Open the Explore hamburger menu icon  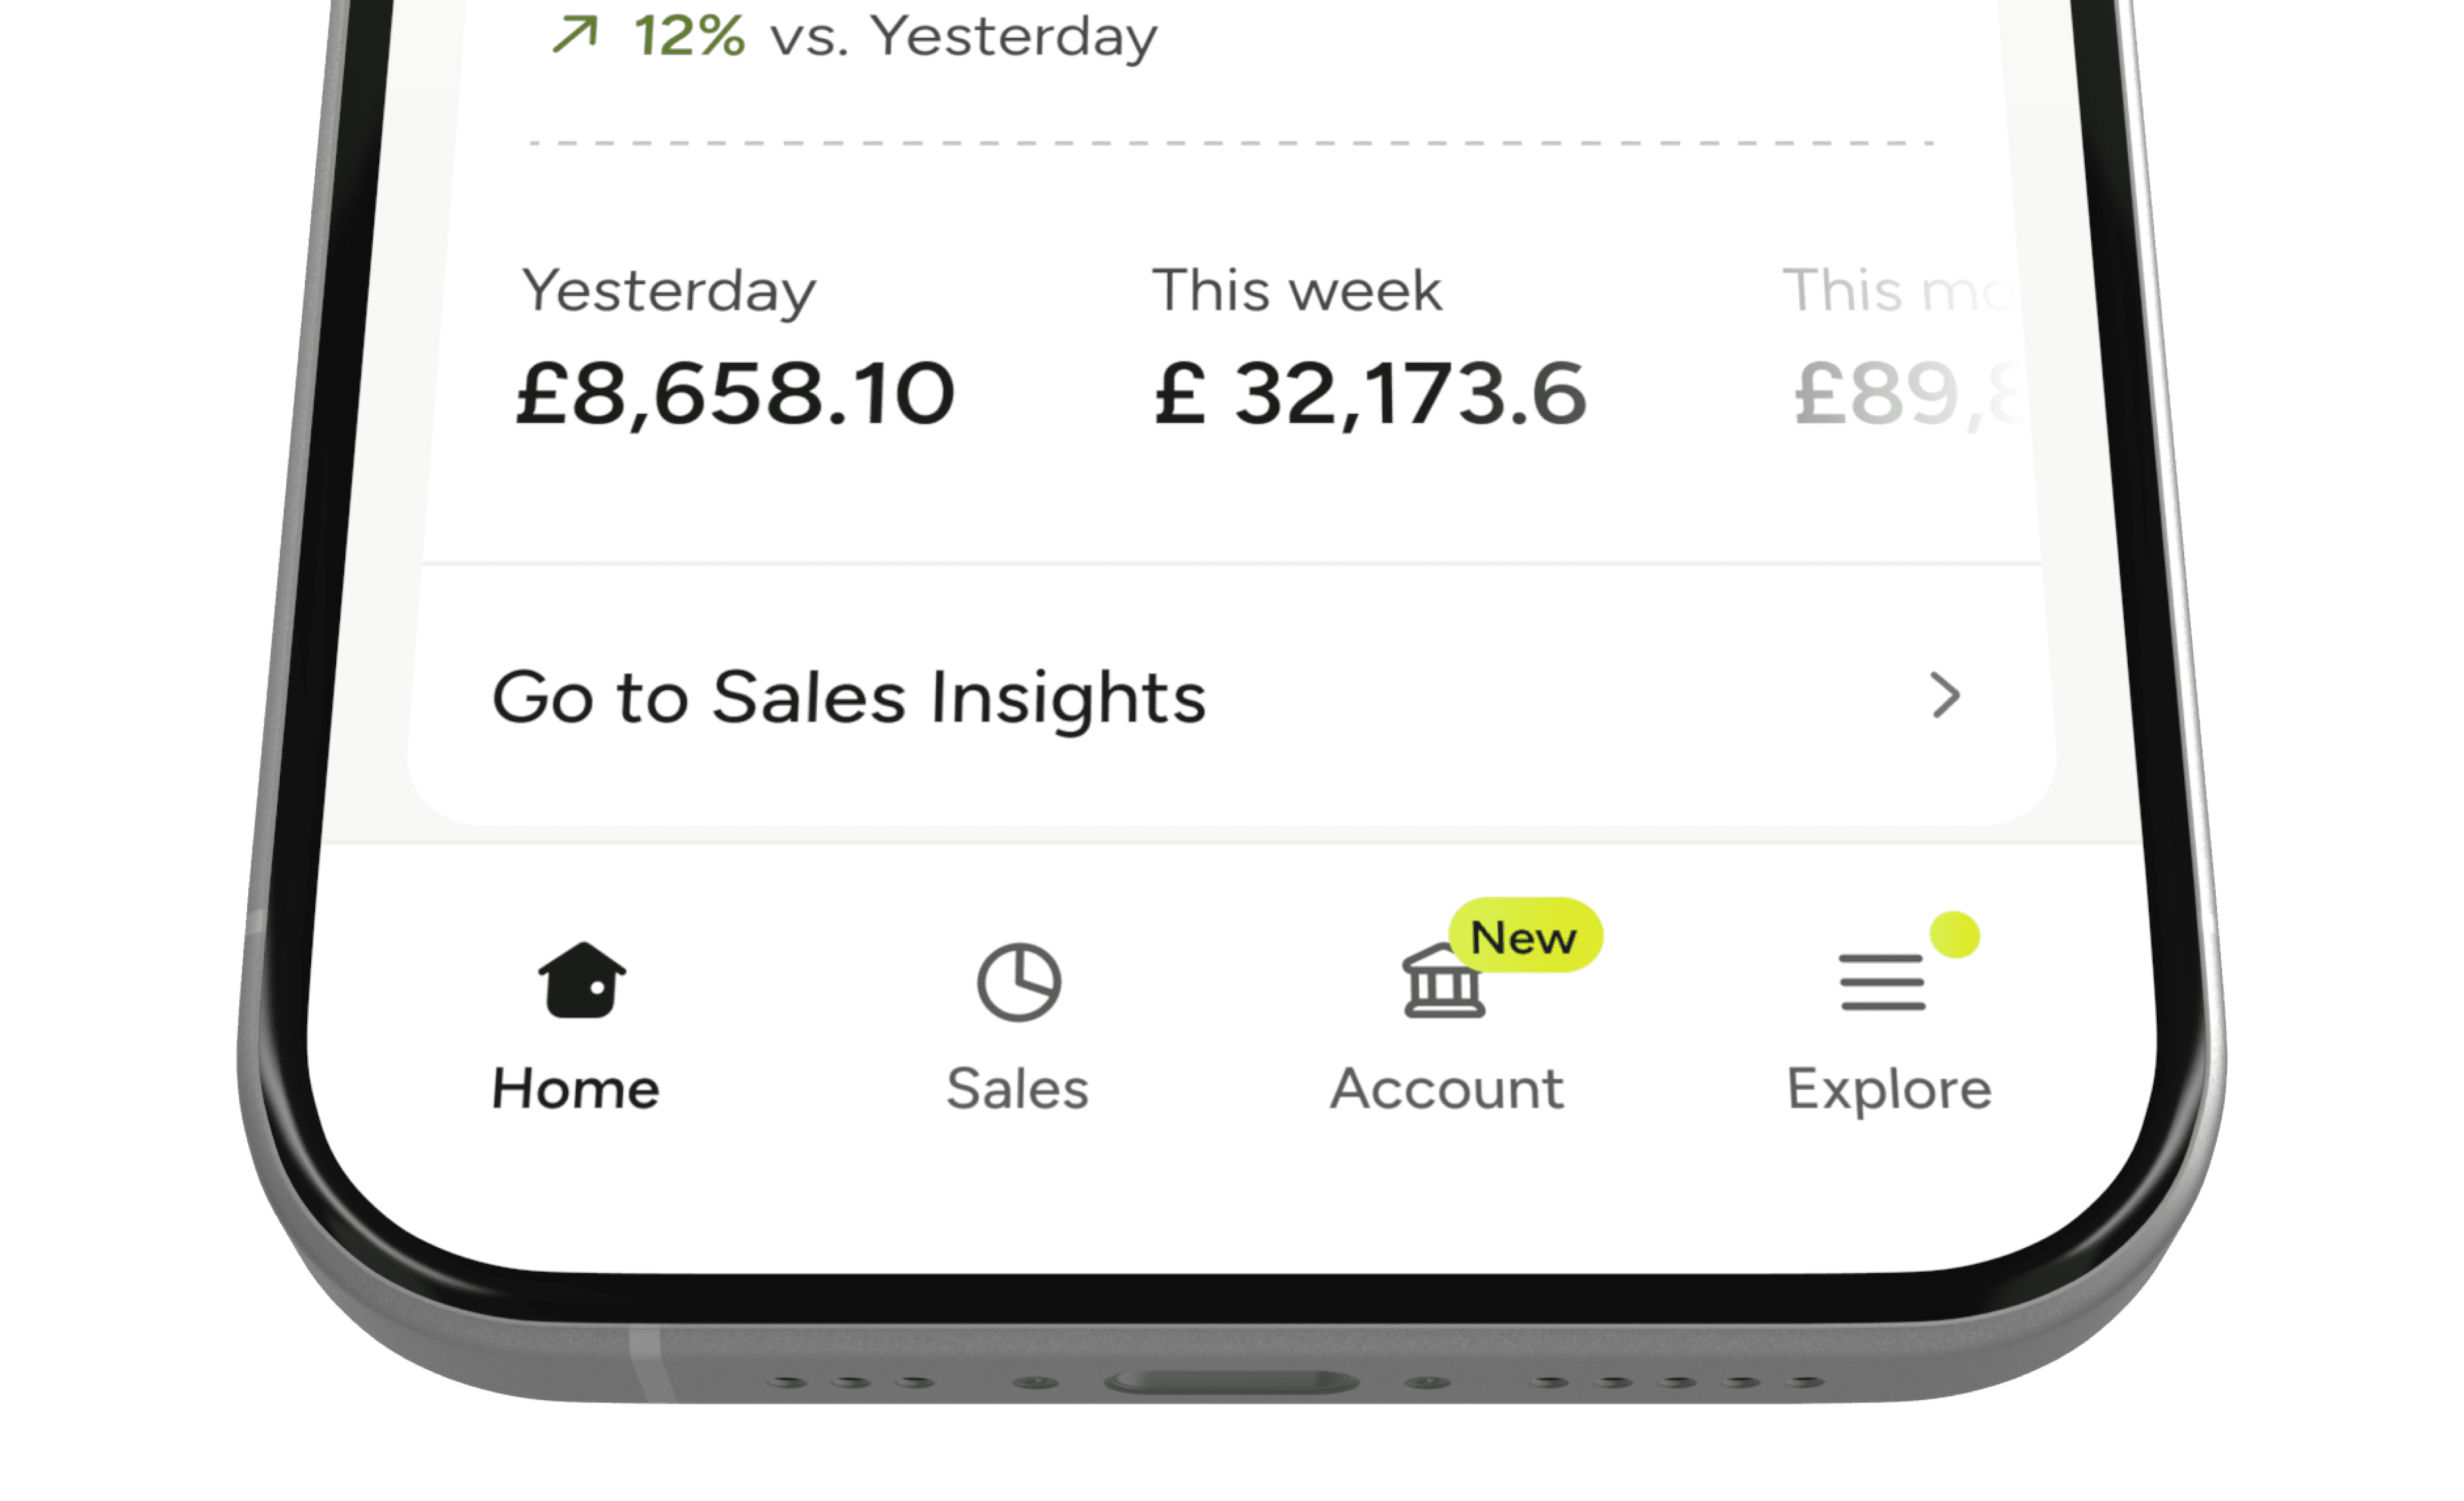(1881, 982)
